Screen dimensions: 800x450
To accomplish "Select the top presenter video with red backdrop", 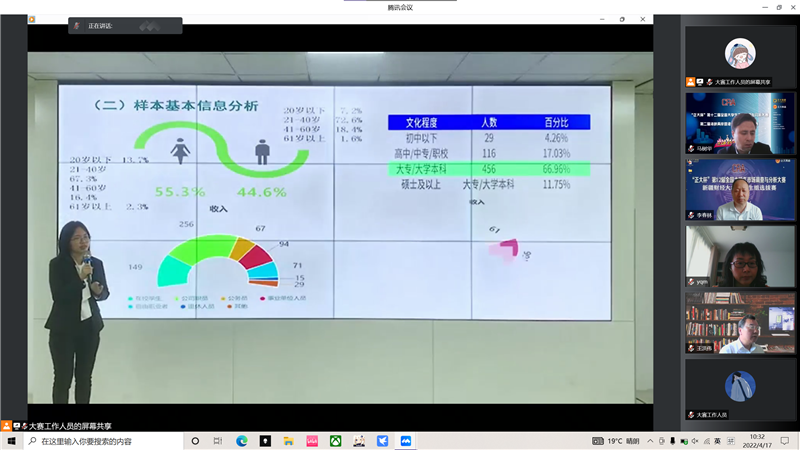I will click(739, 122).
